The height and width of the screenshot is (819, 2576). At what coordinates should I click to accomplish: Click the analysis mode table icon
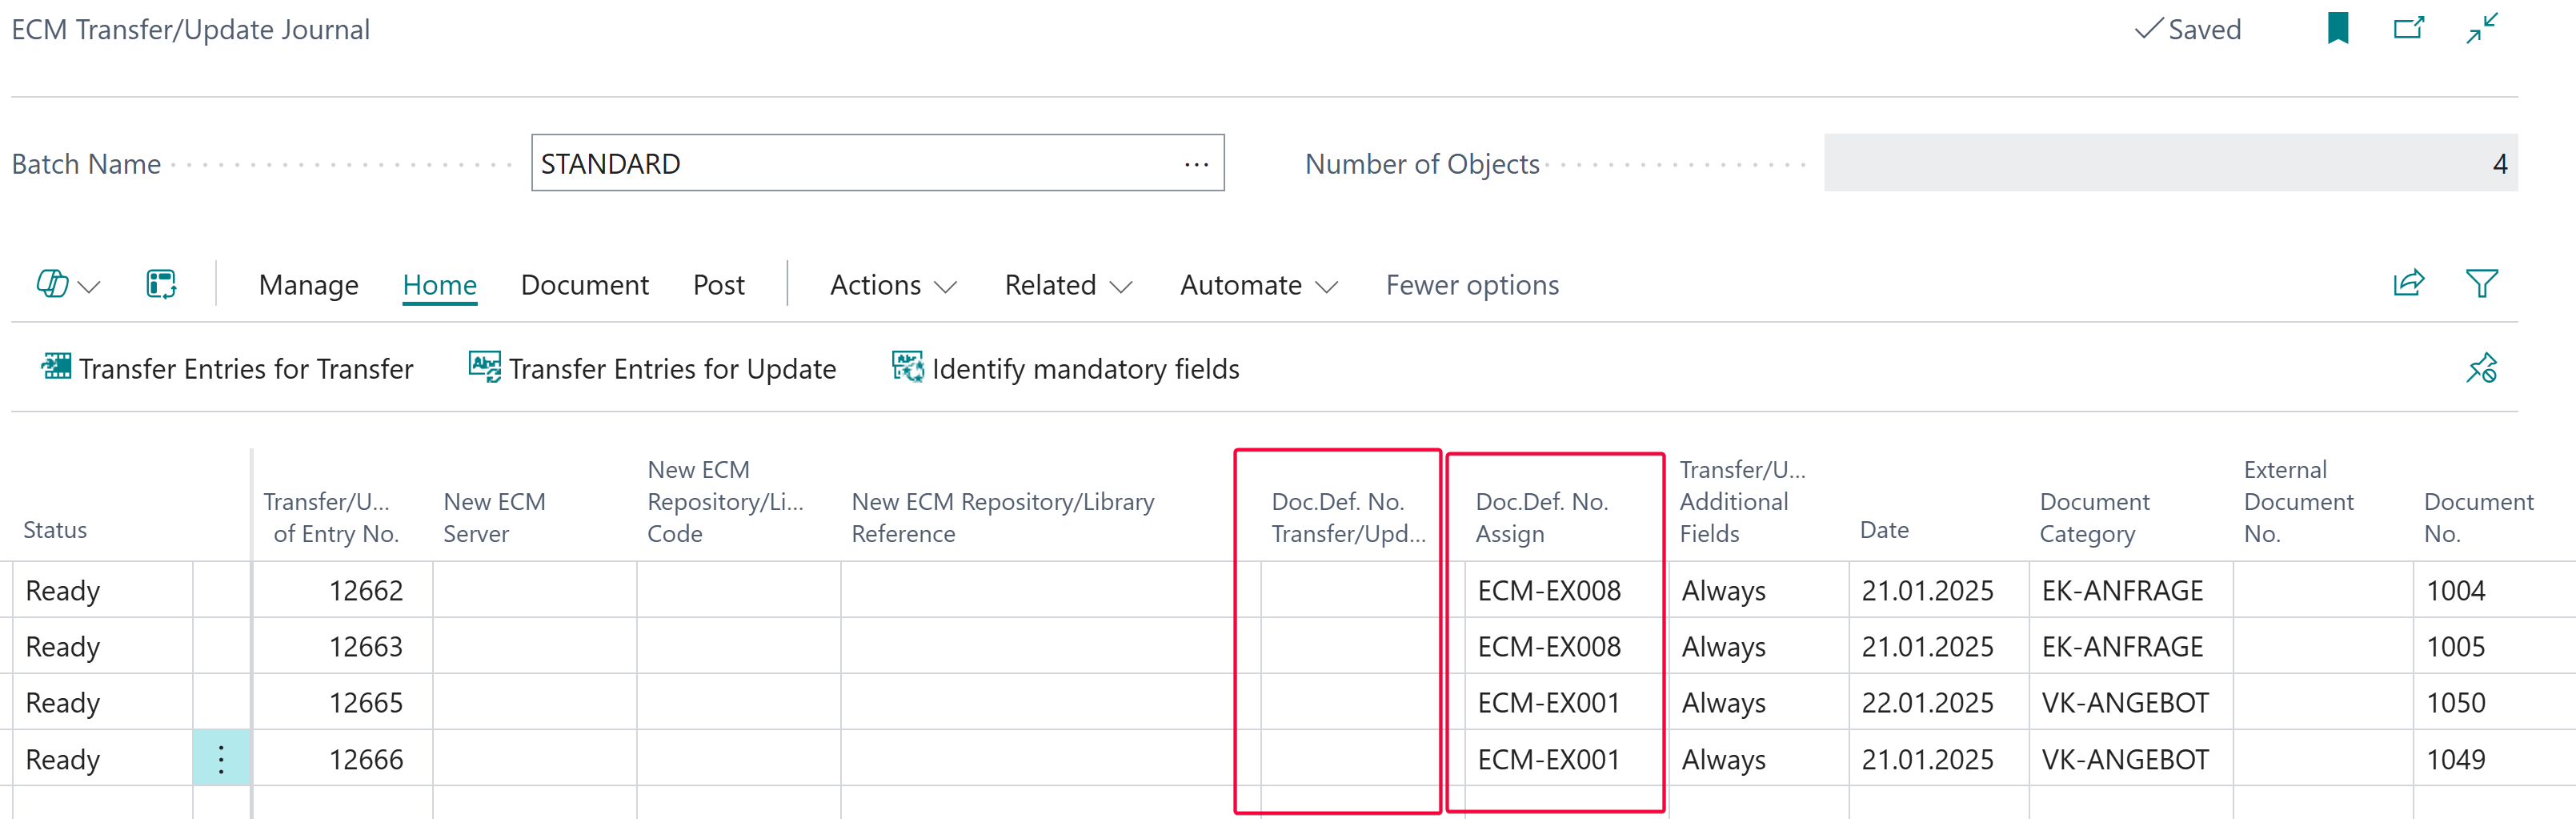coord(161,285)
